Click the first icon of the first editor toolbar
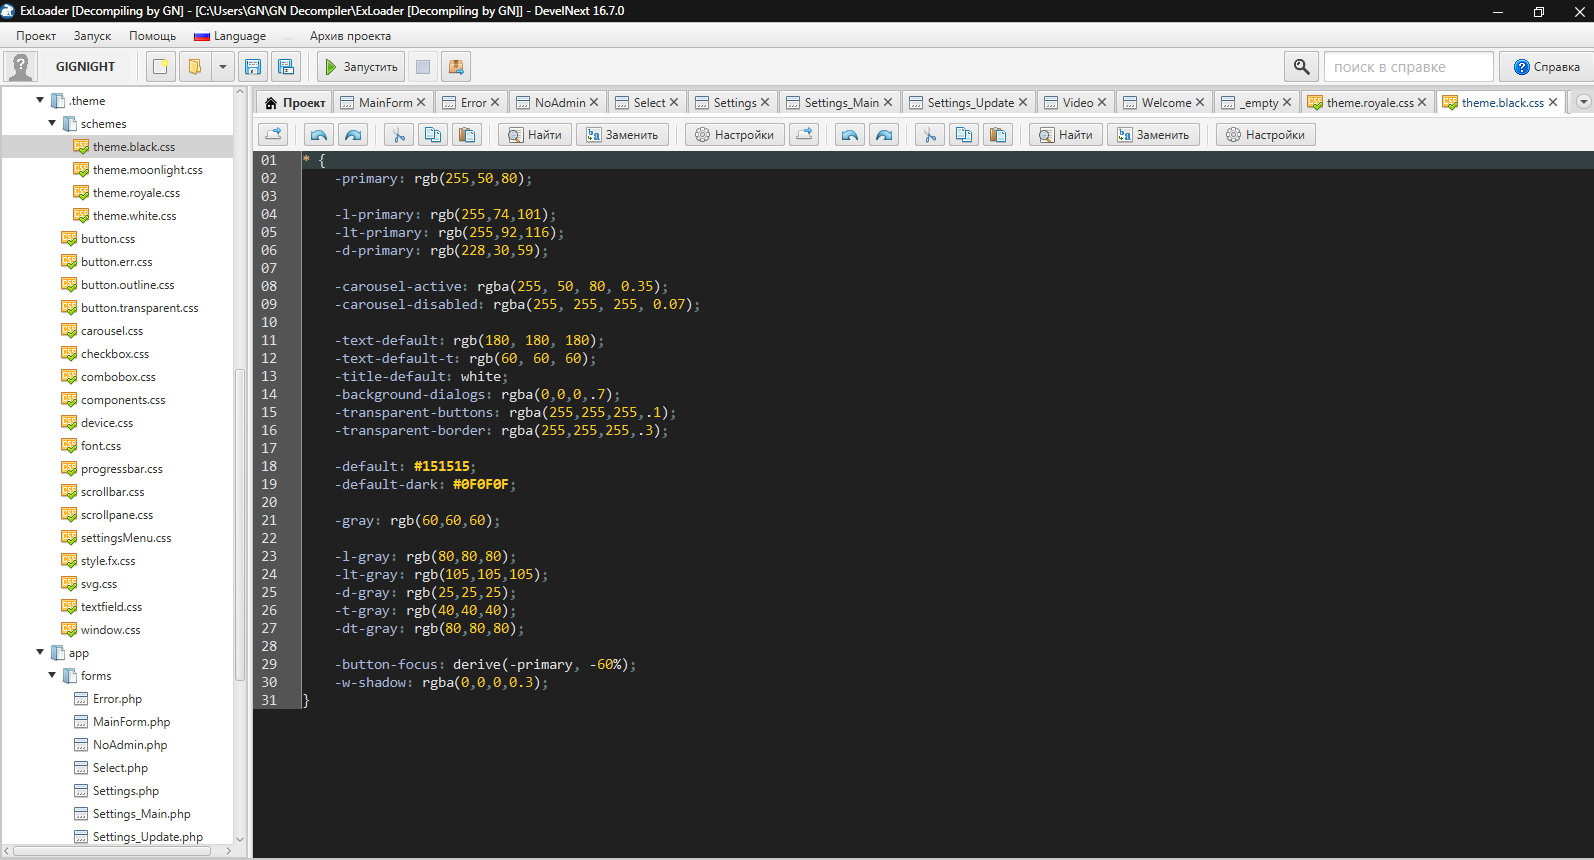1594x860 pixels. [273, 135]
